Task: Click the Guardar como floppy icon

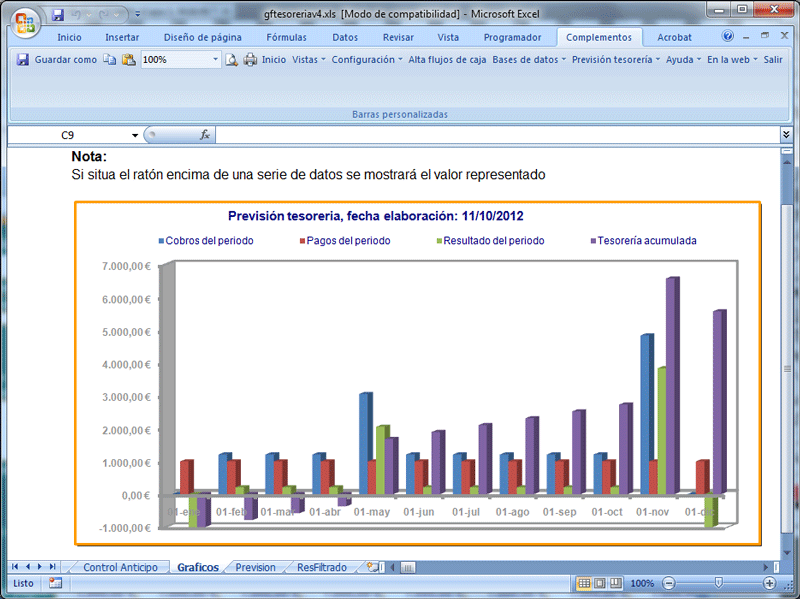Action: [22, 60]
